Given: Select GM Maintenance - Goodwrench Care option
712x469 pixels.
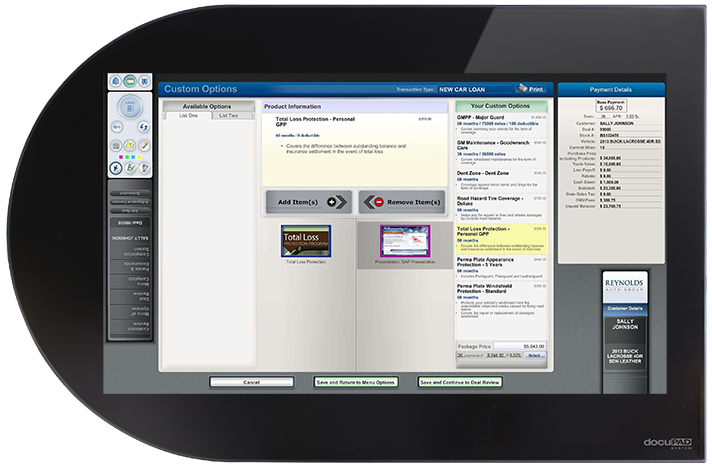Looking at the screenshot, I should [x=501, y=152].
